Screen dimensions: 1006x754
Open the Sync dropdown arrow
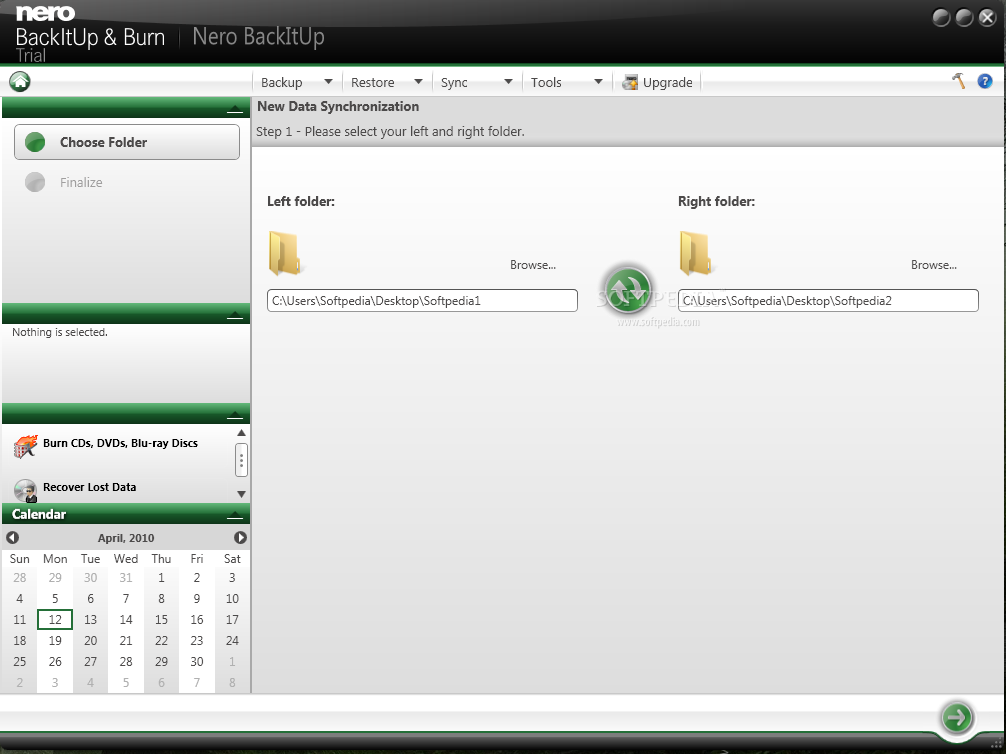(x=508, y=81)
